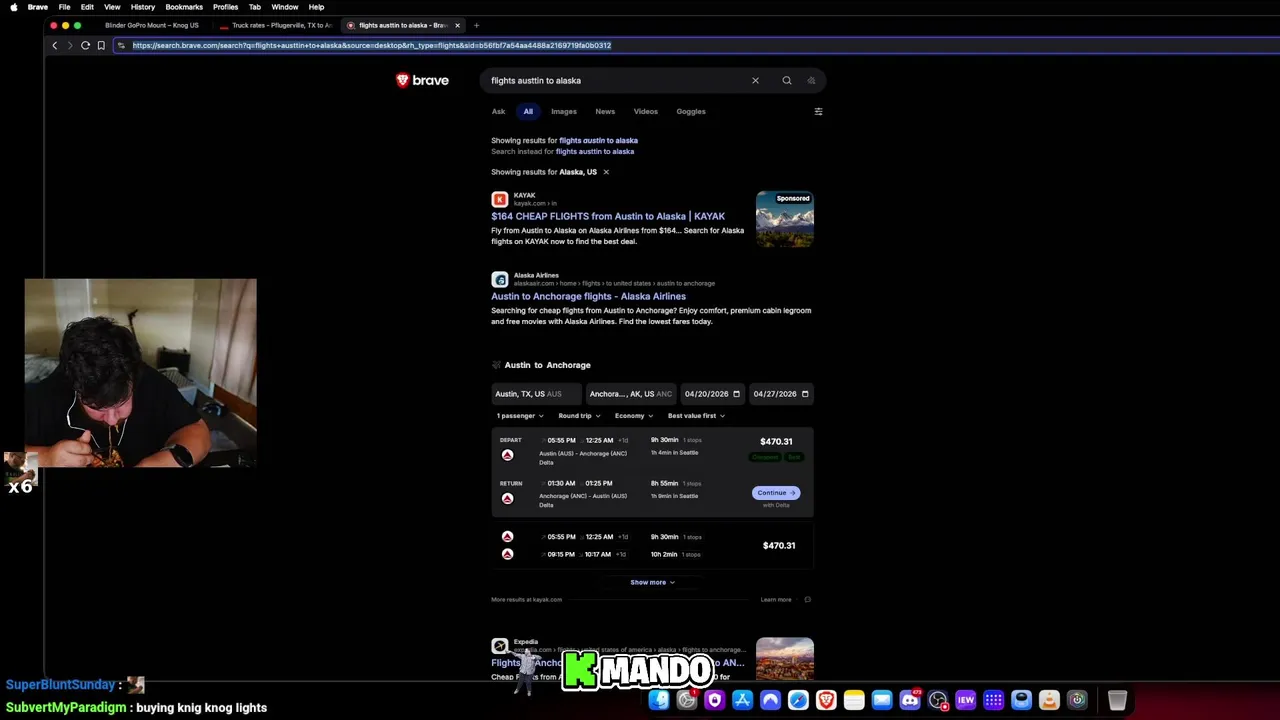1280x720 pixels.
Task: Select the Ask tab
Action: (x=498, y=111)
